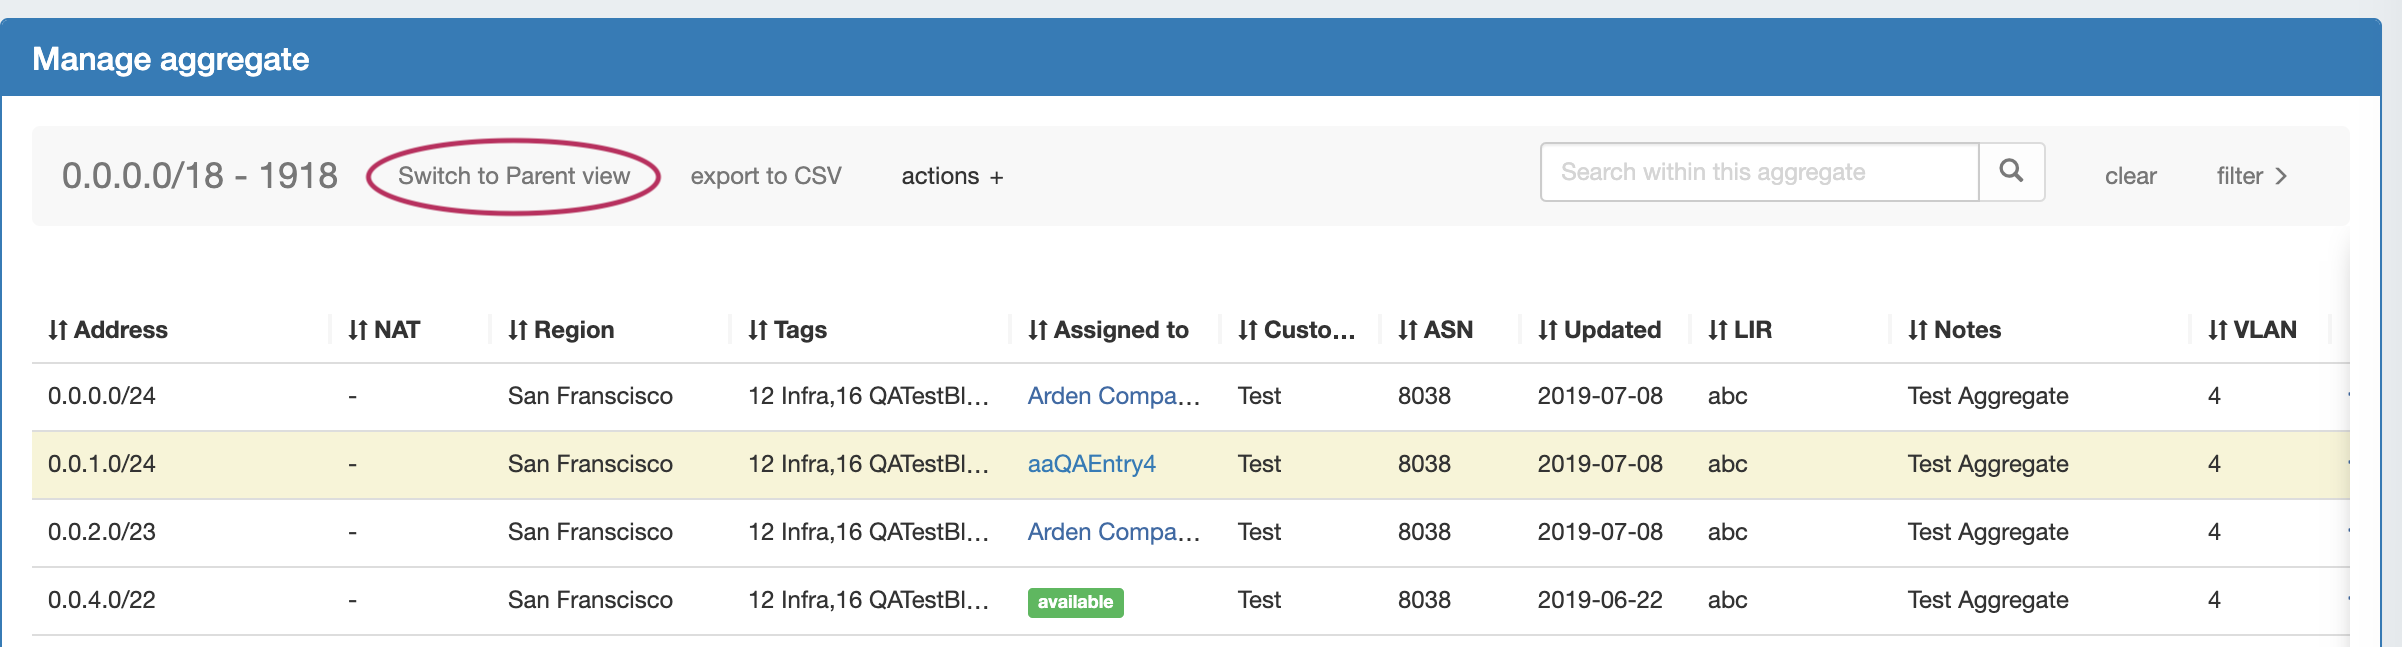Open Arden Company link for 0.0.0.0/24
The width and height of the screenshot is (2402, 647).
pos(1113,396)
